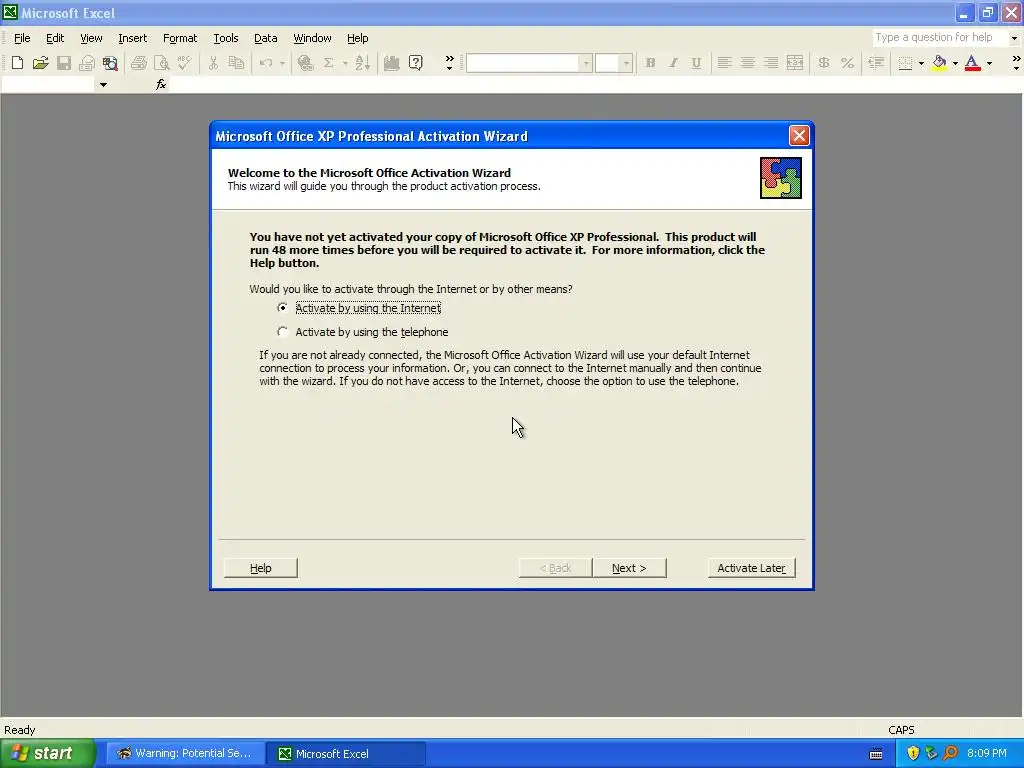
Task: Open the Borders dropdown arrow
Action: 921,63
